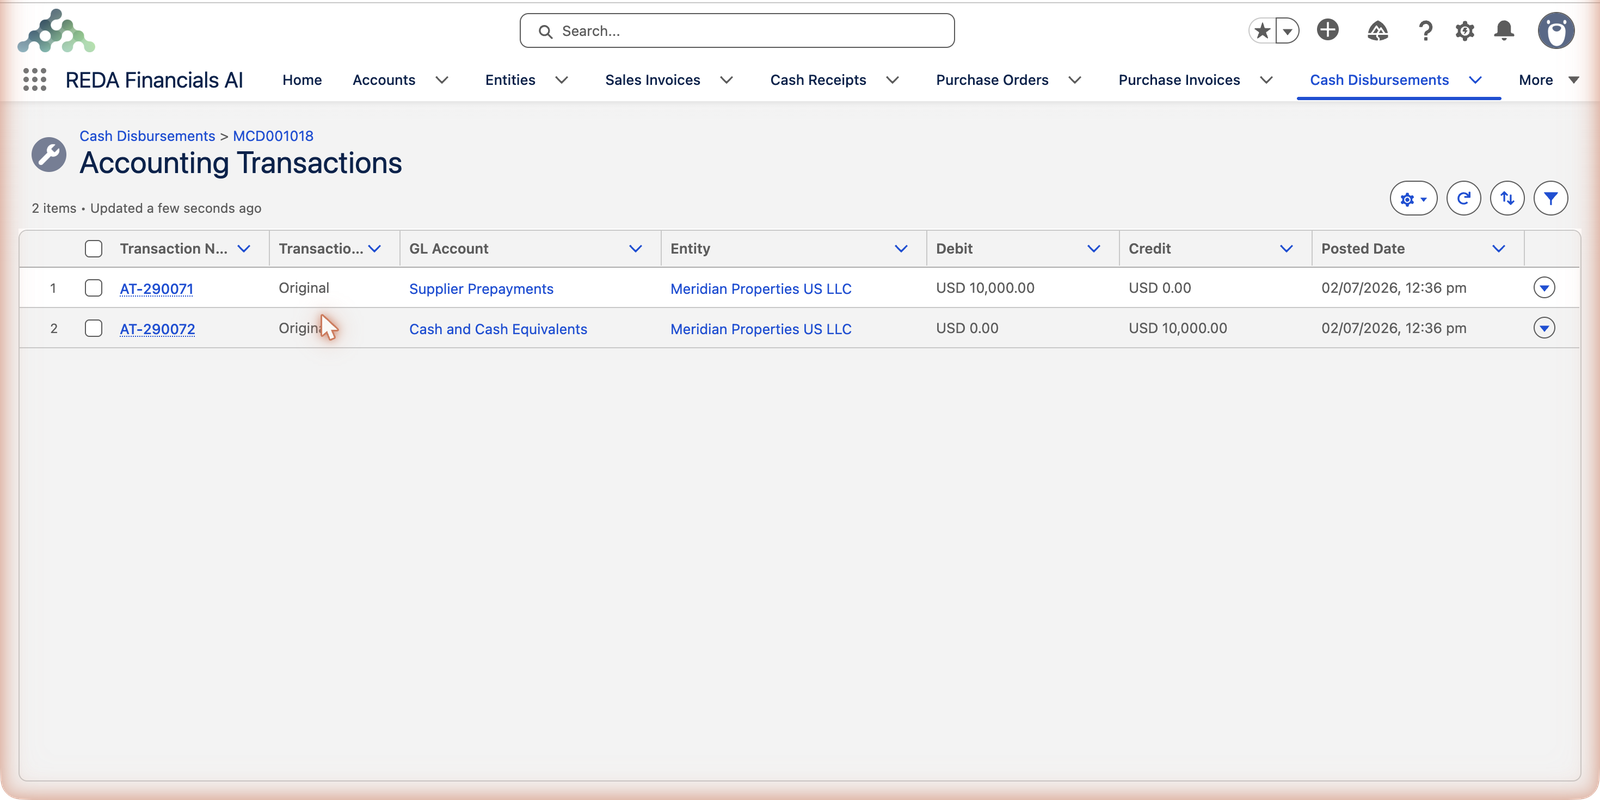Screen dimensions: 1600x800
Task: Open the Trailhead guidance icon
Action: (1378, 31)
